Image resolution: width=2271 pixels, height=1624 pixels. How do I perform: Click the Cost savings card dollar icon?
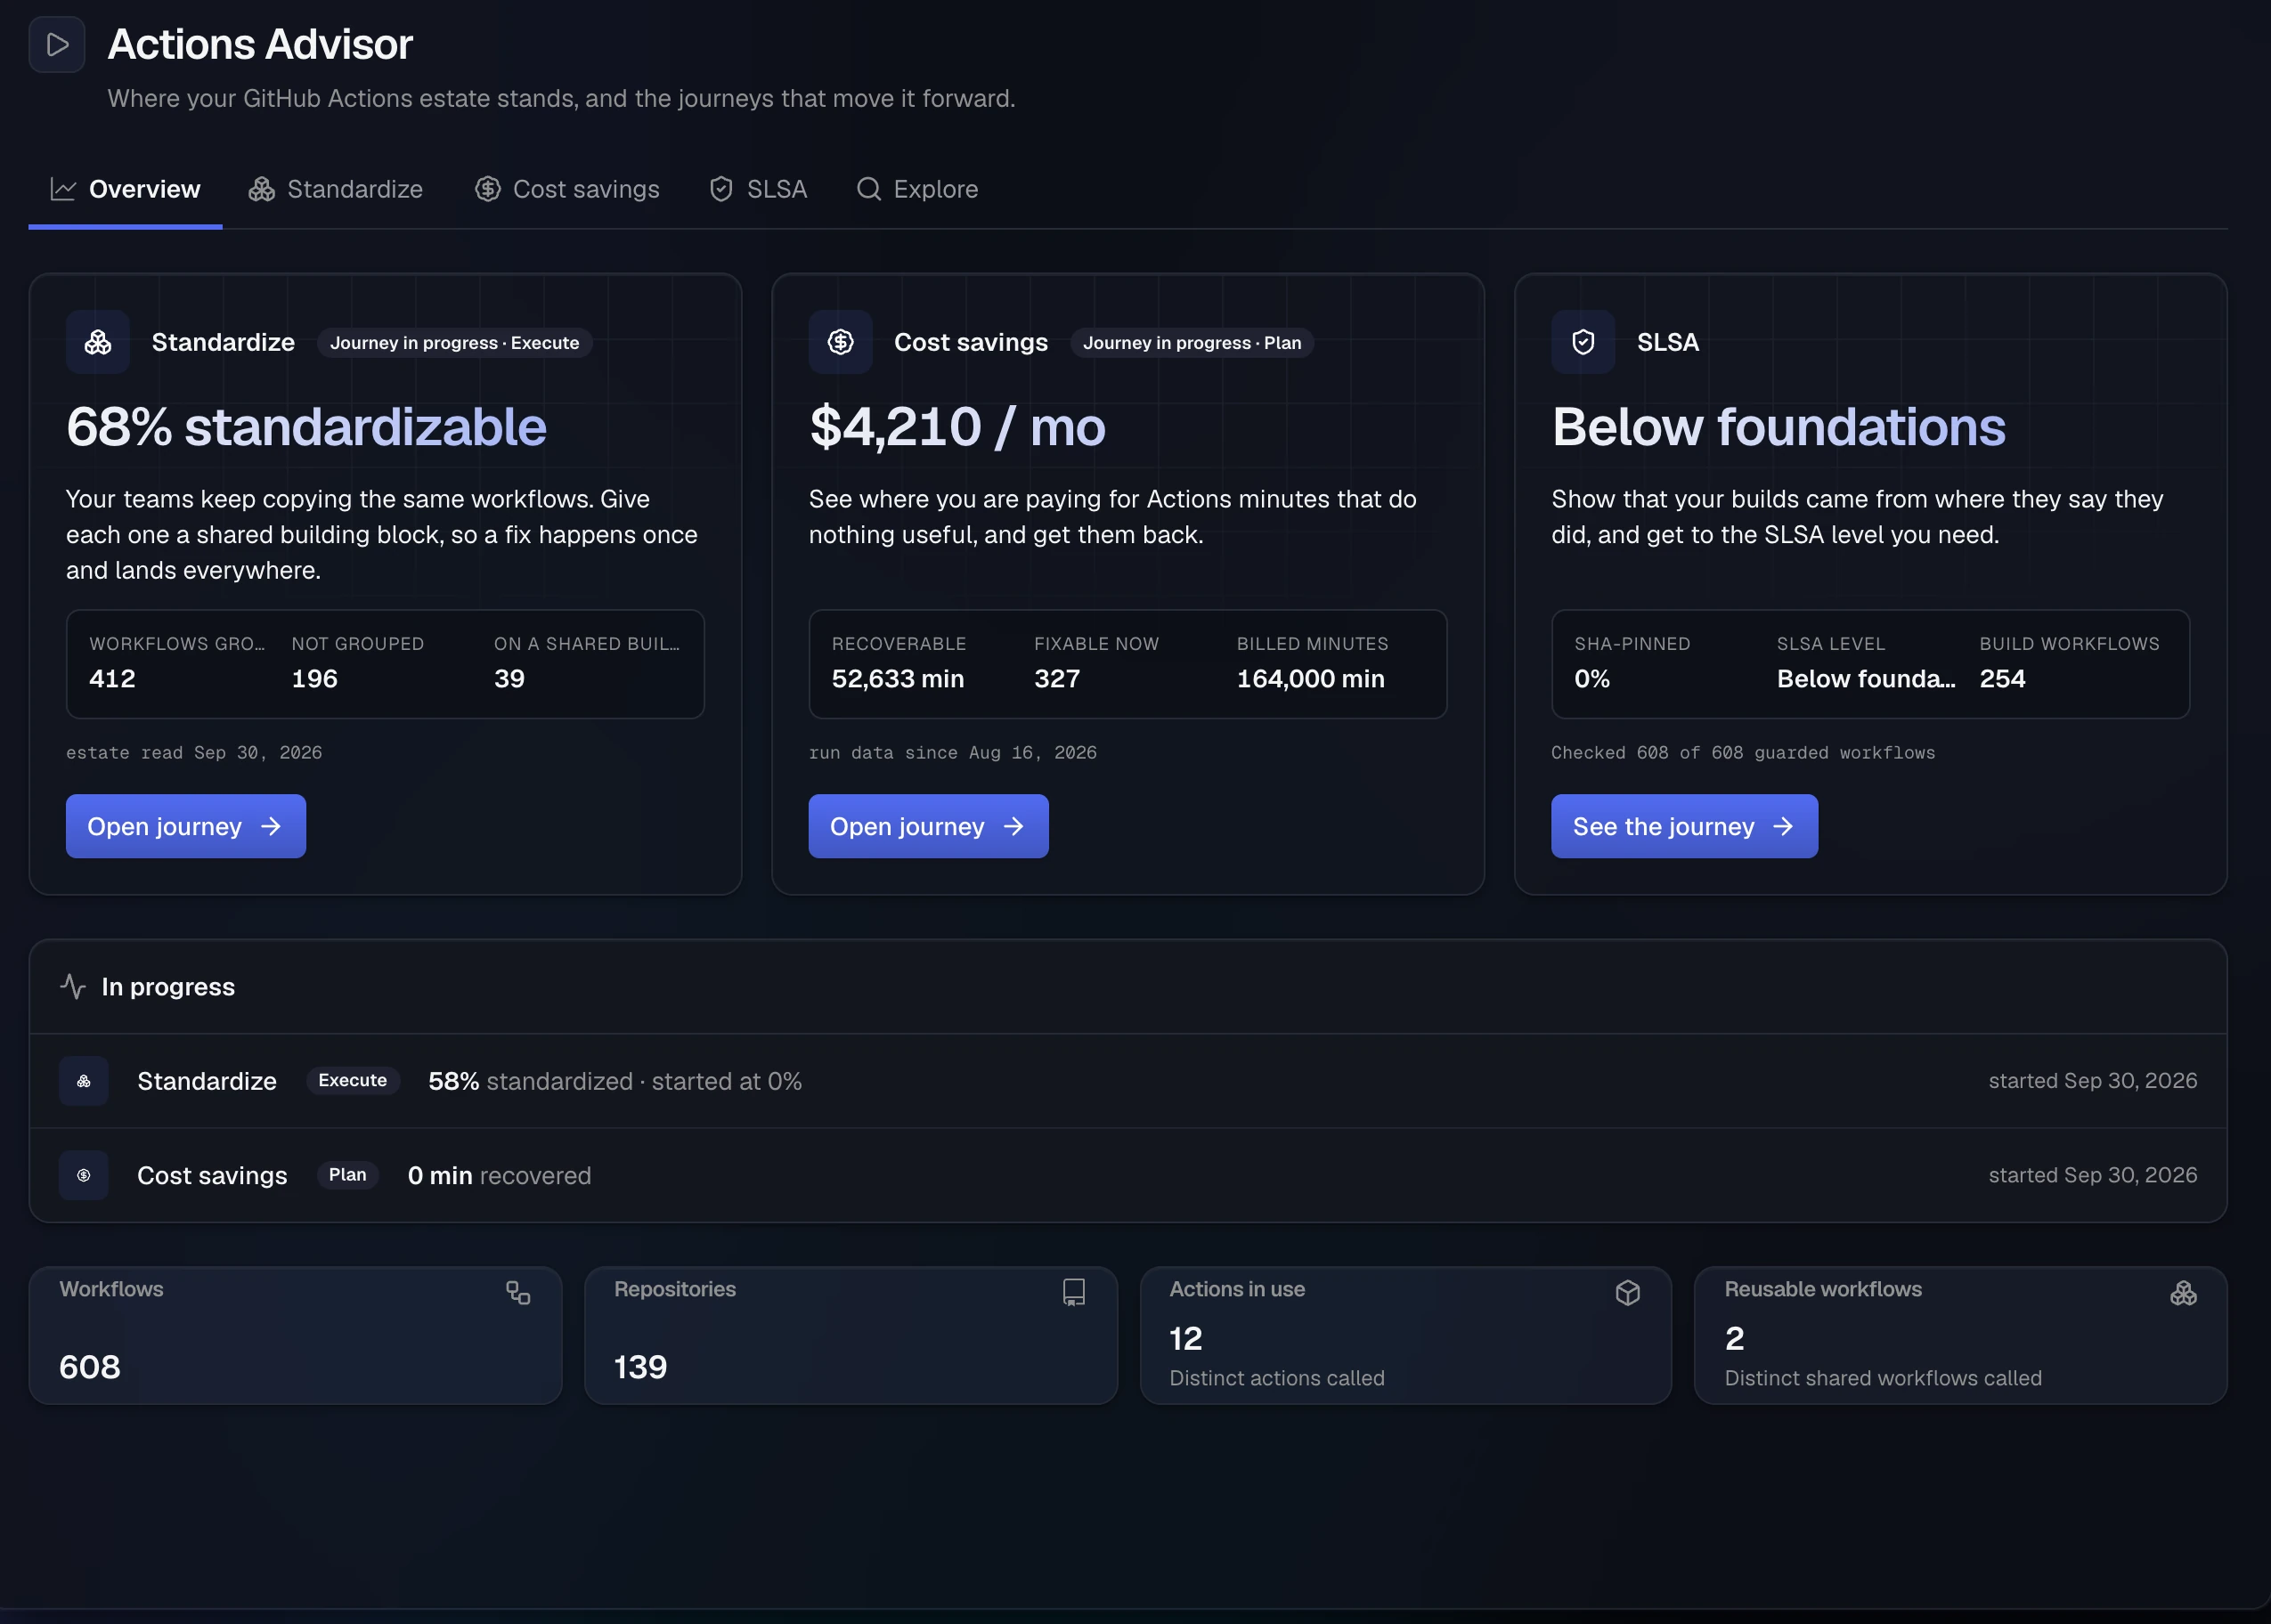(x=840, y=342)
